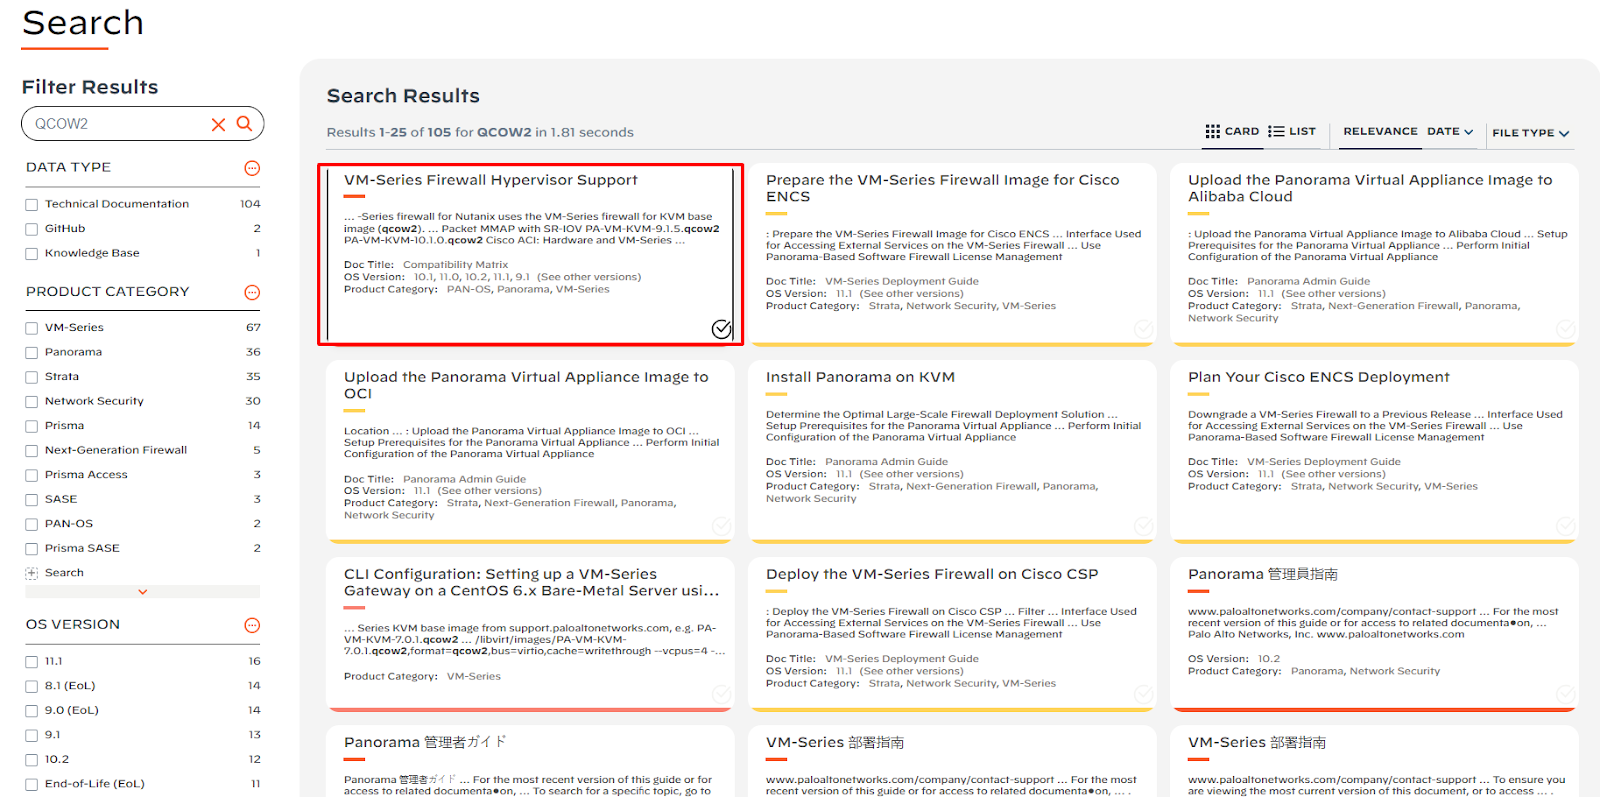Collapse the Product Category filter section

pos(252,292)
